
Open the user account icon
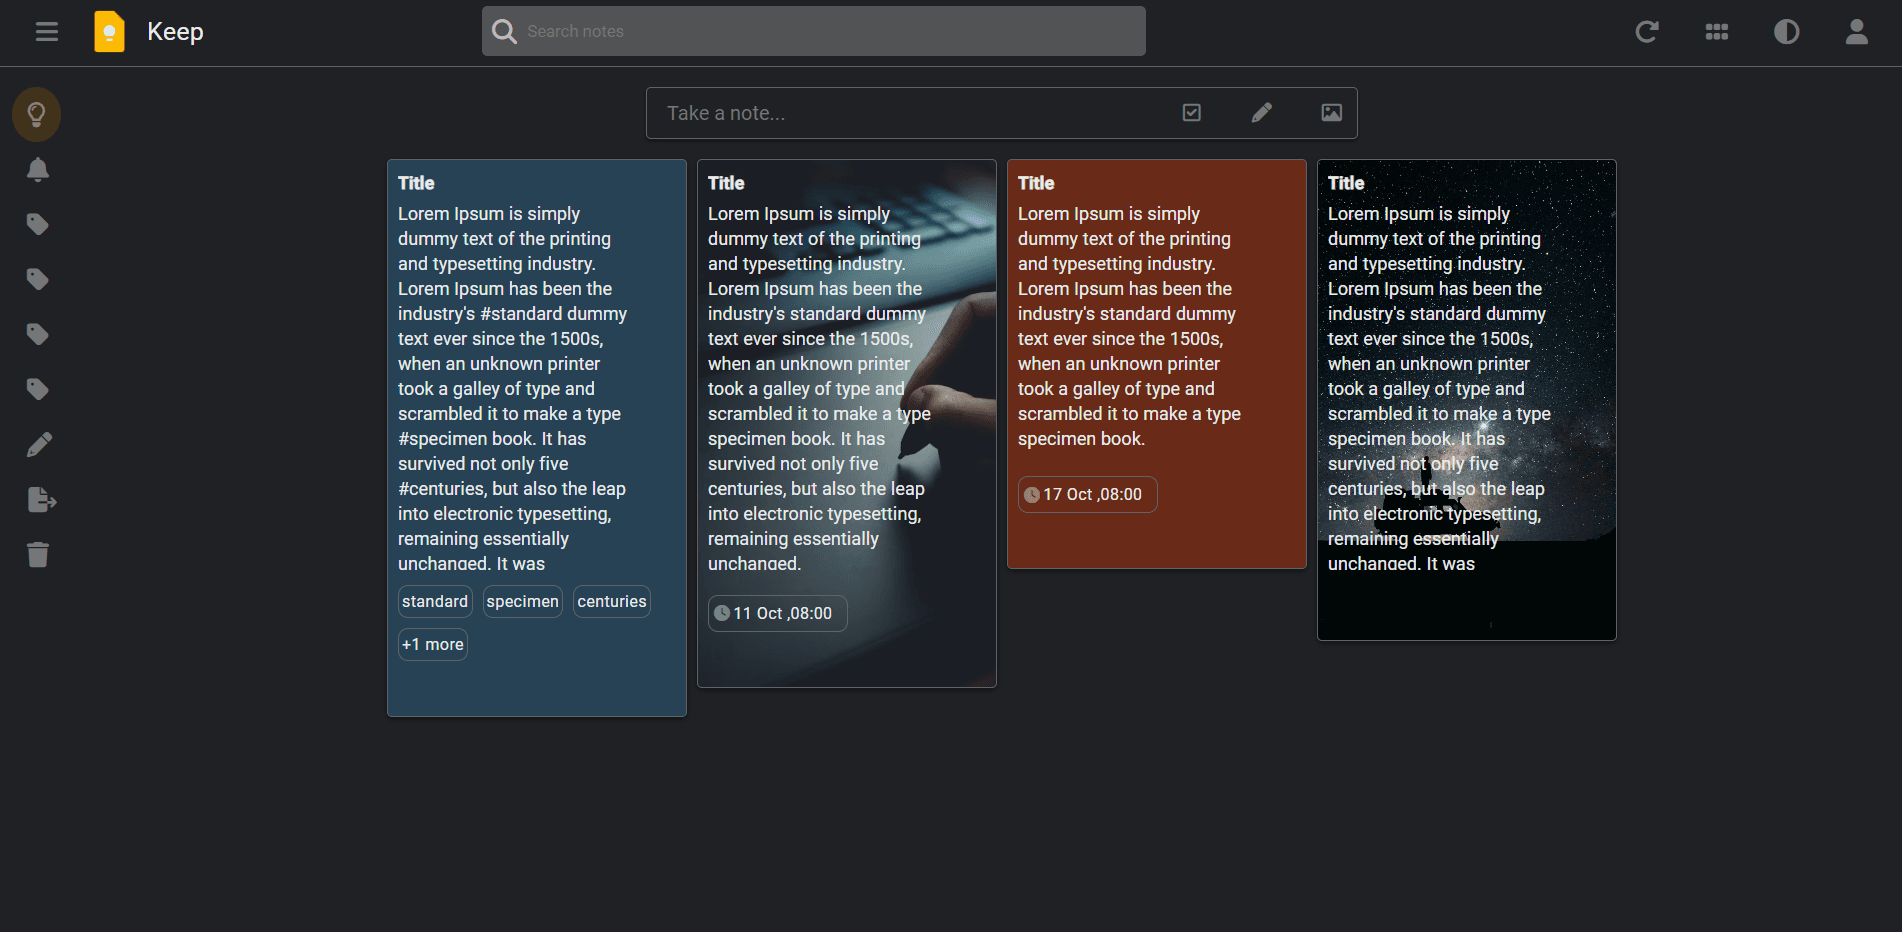point(1857,32)
